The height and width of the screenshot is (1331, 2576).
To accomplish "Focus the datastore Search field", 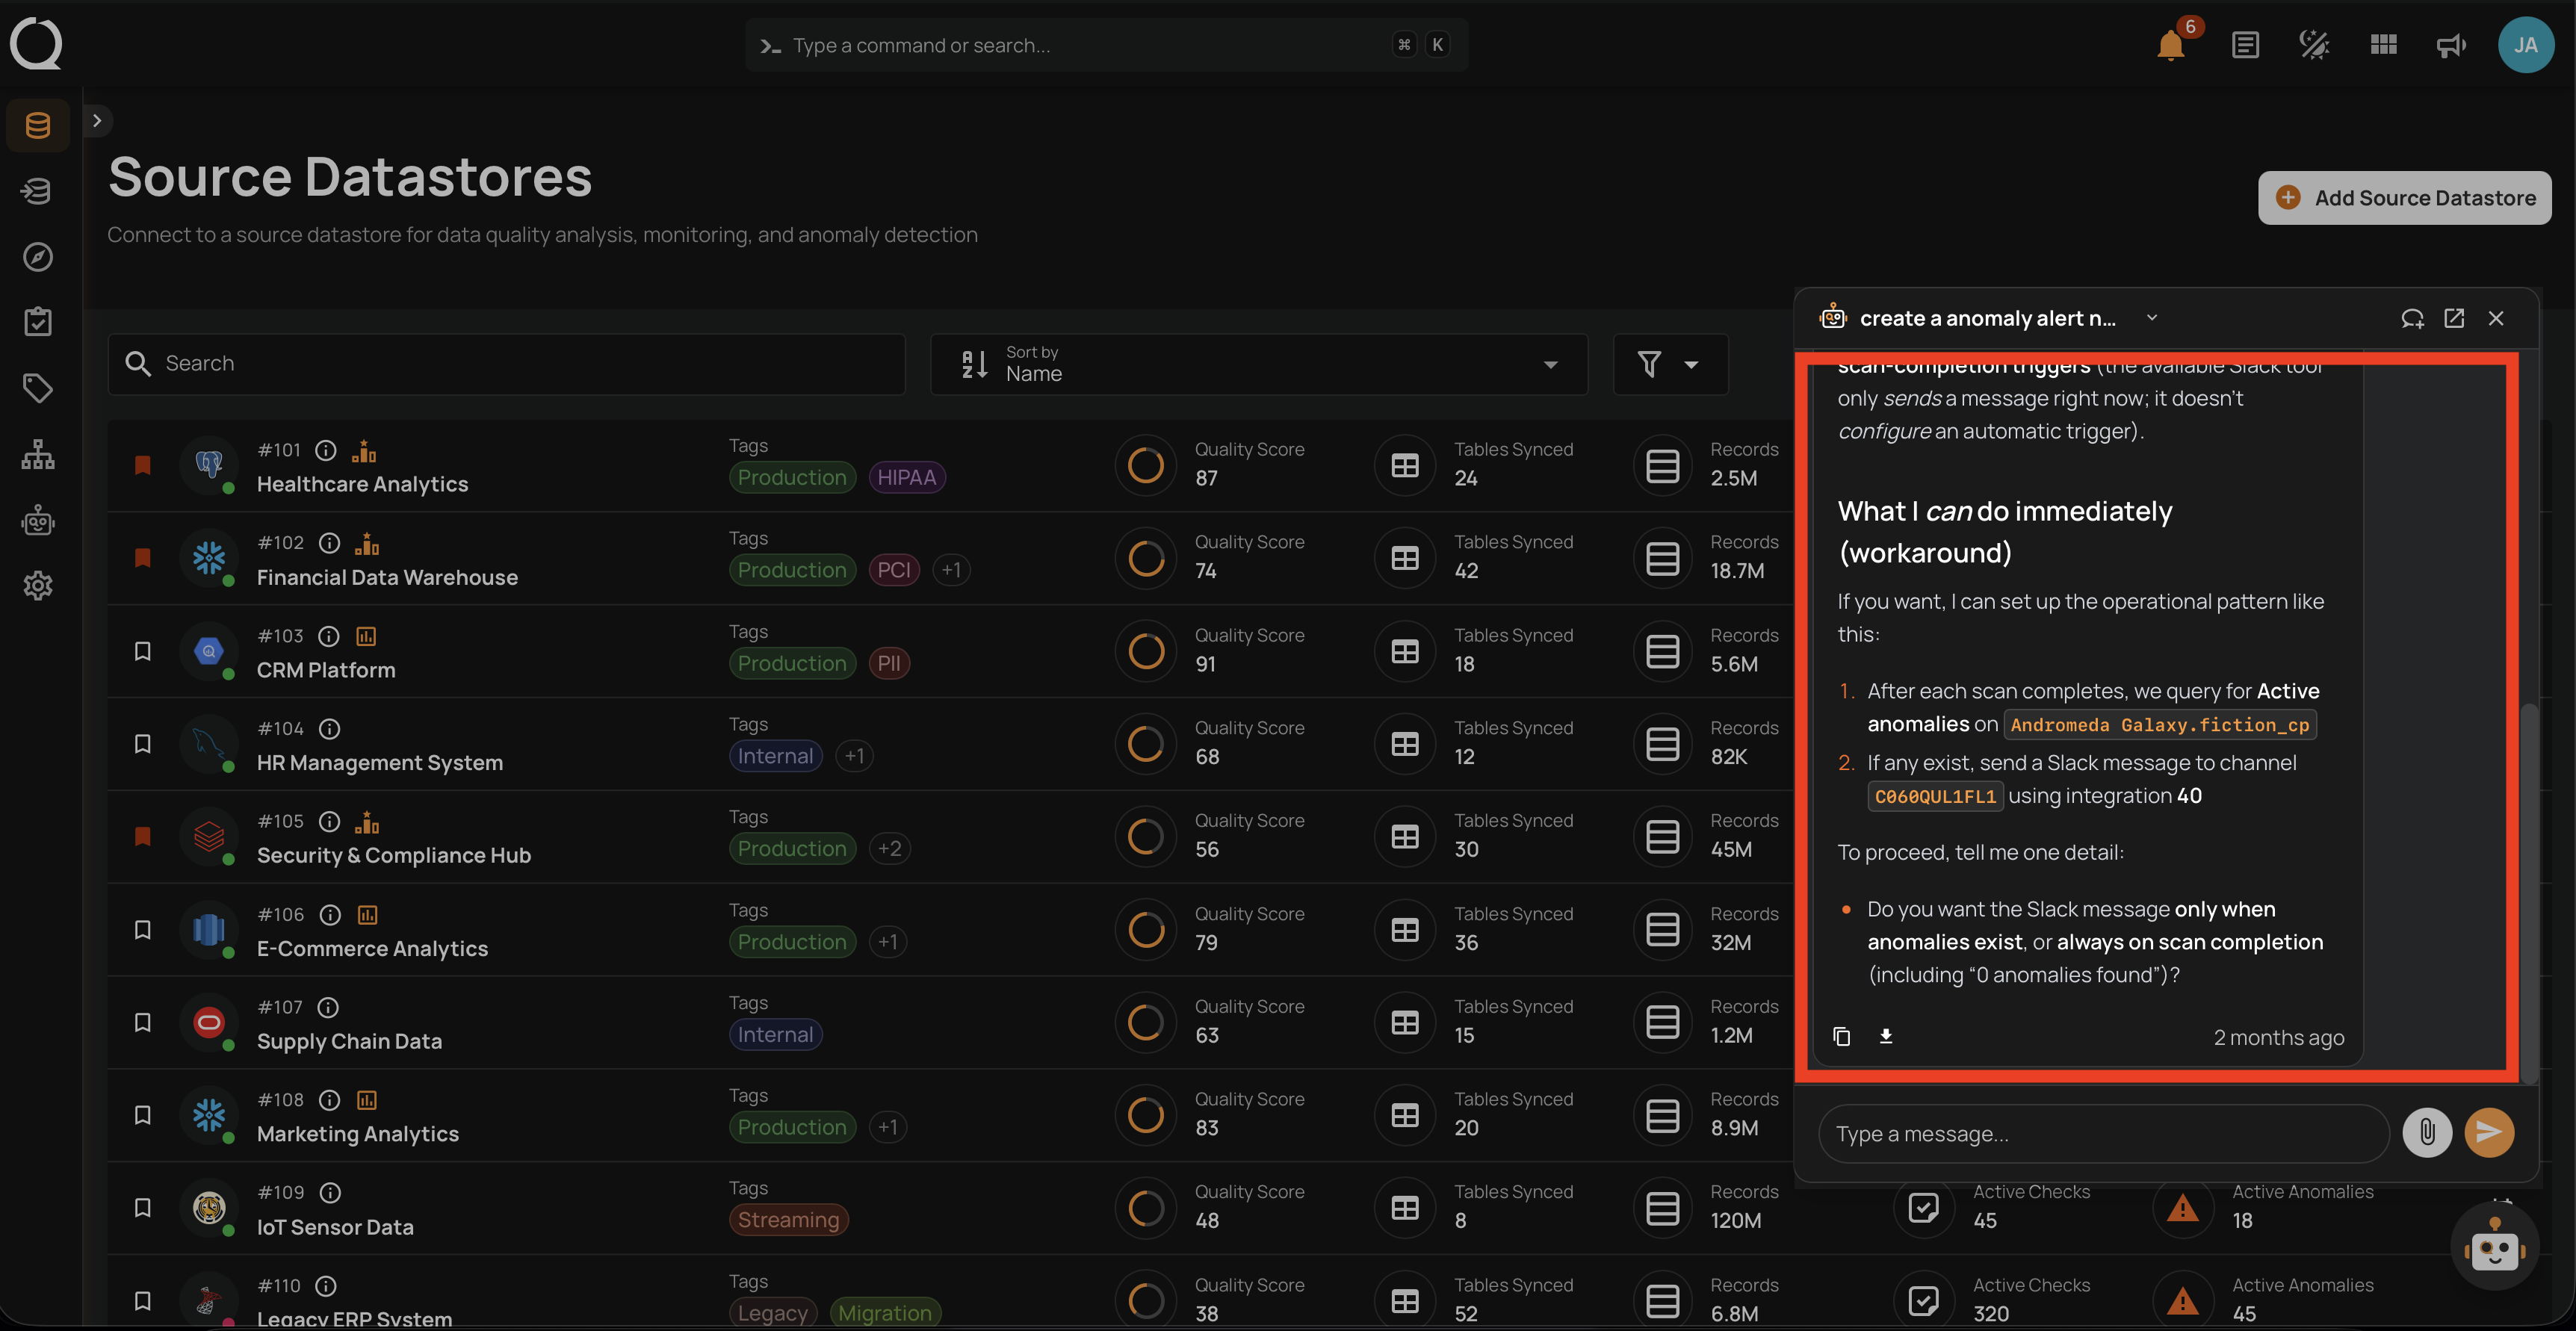I will [506, 364].
